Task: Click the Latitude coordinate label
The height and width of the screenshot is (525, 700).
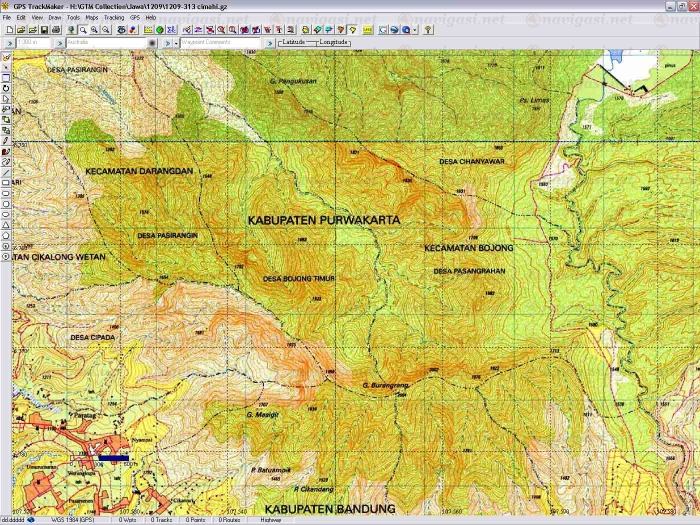Action: [296, 43]
